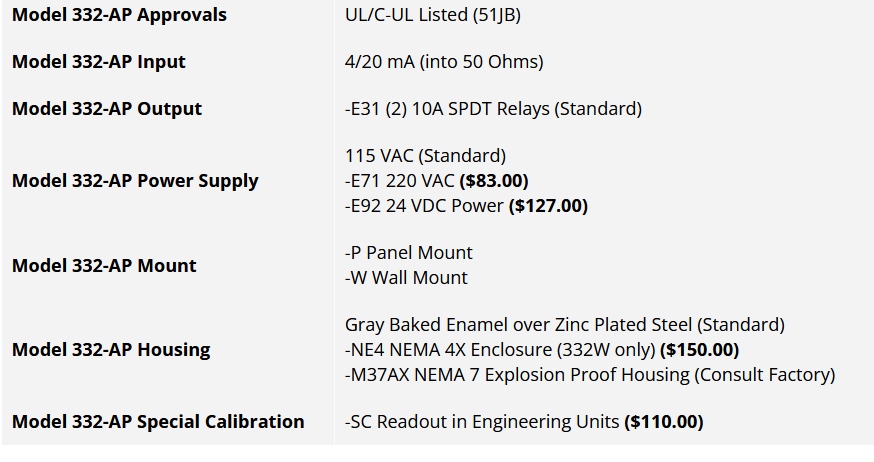Click the -SC Readout in Engineering Units option
The image size is (874, 462).
tap(483, 422)
